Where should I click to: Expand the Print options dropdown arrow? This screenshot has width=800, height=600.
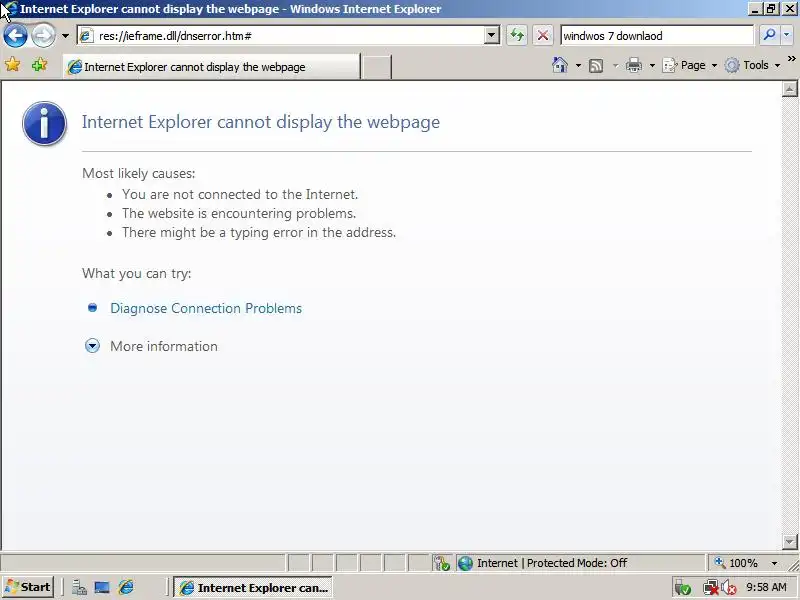point(652,65)
